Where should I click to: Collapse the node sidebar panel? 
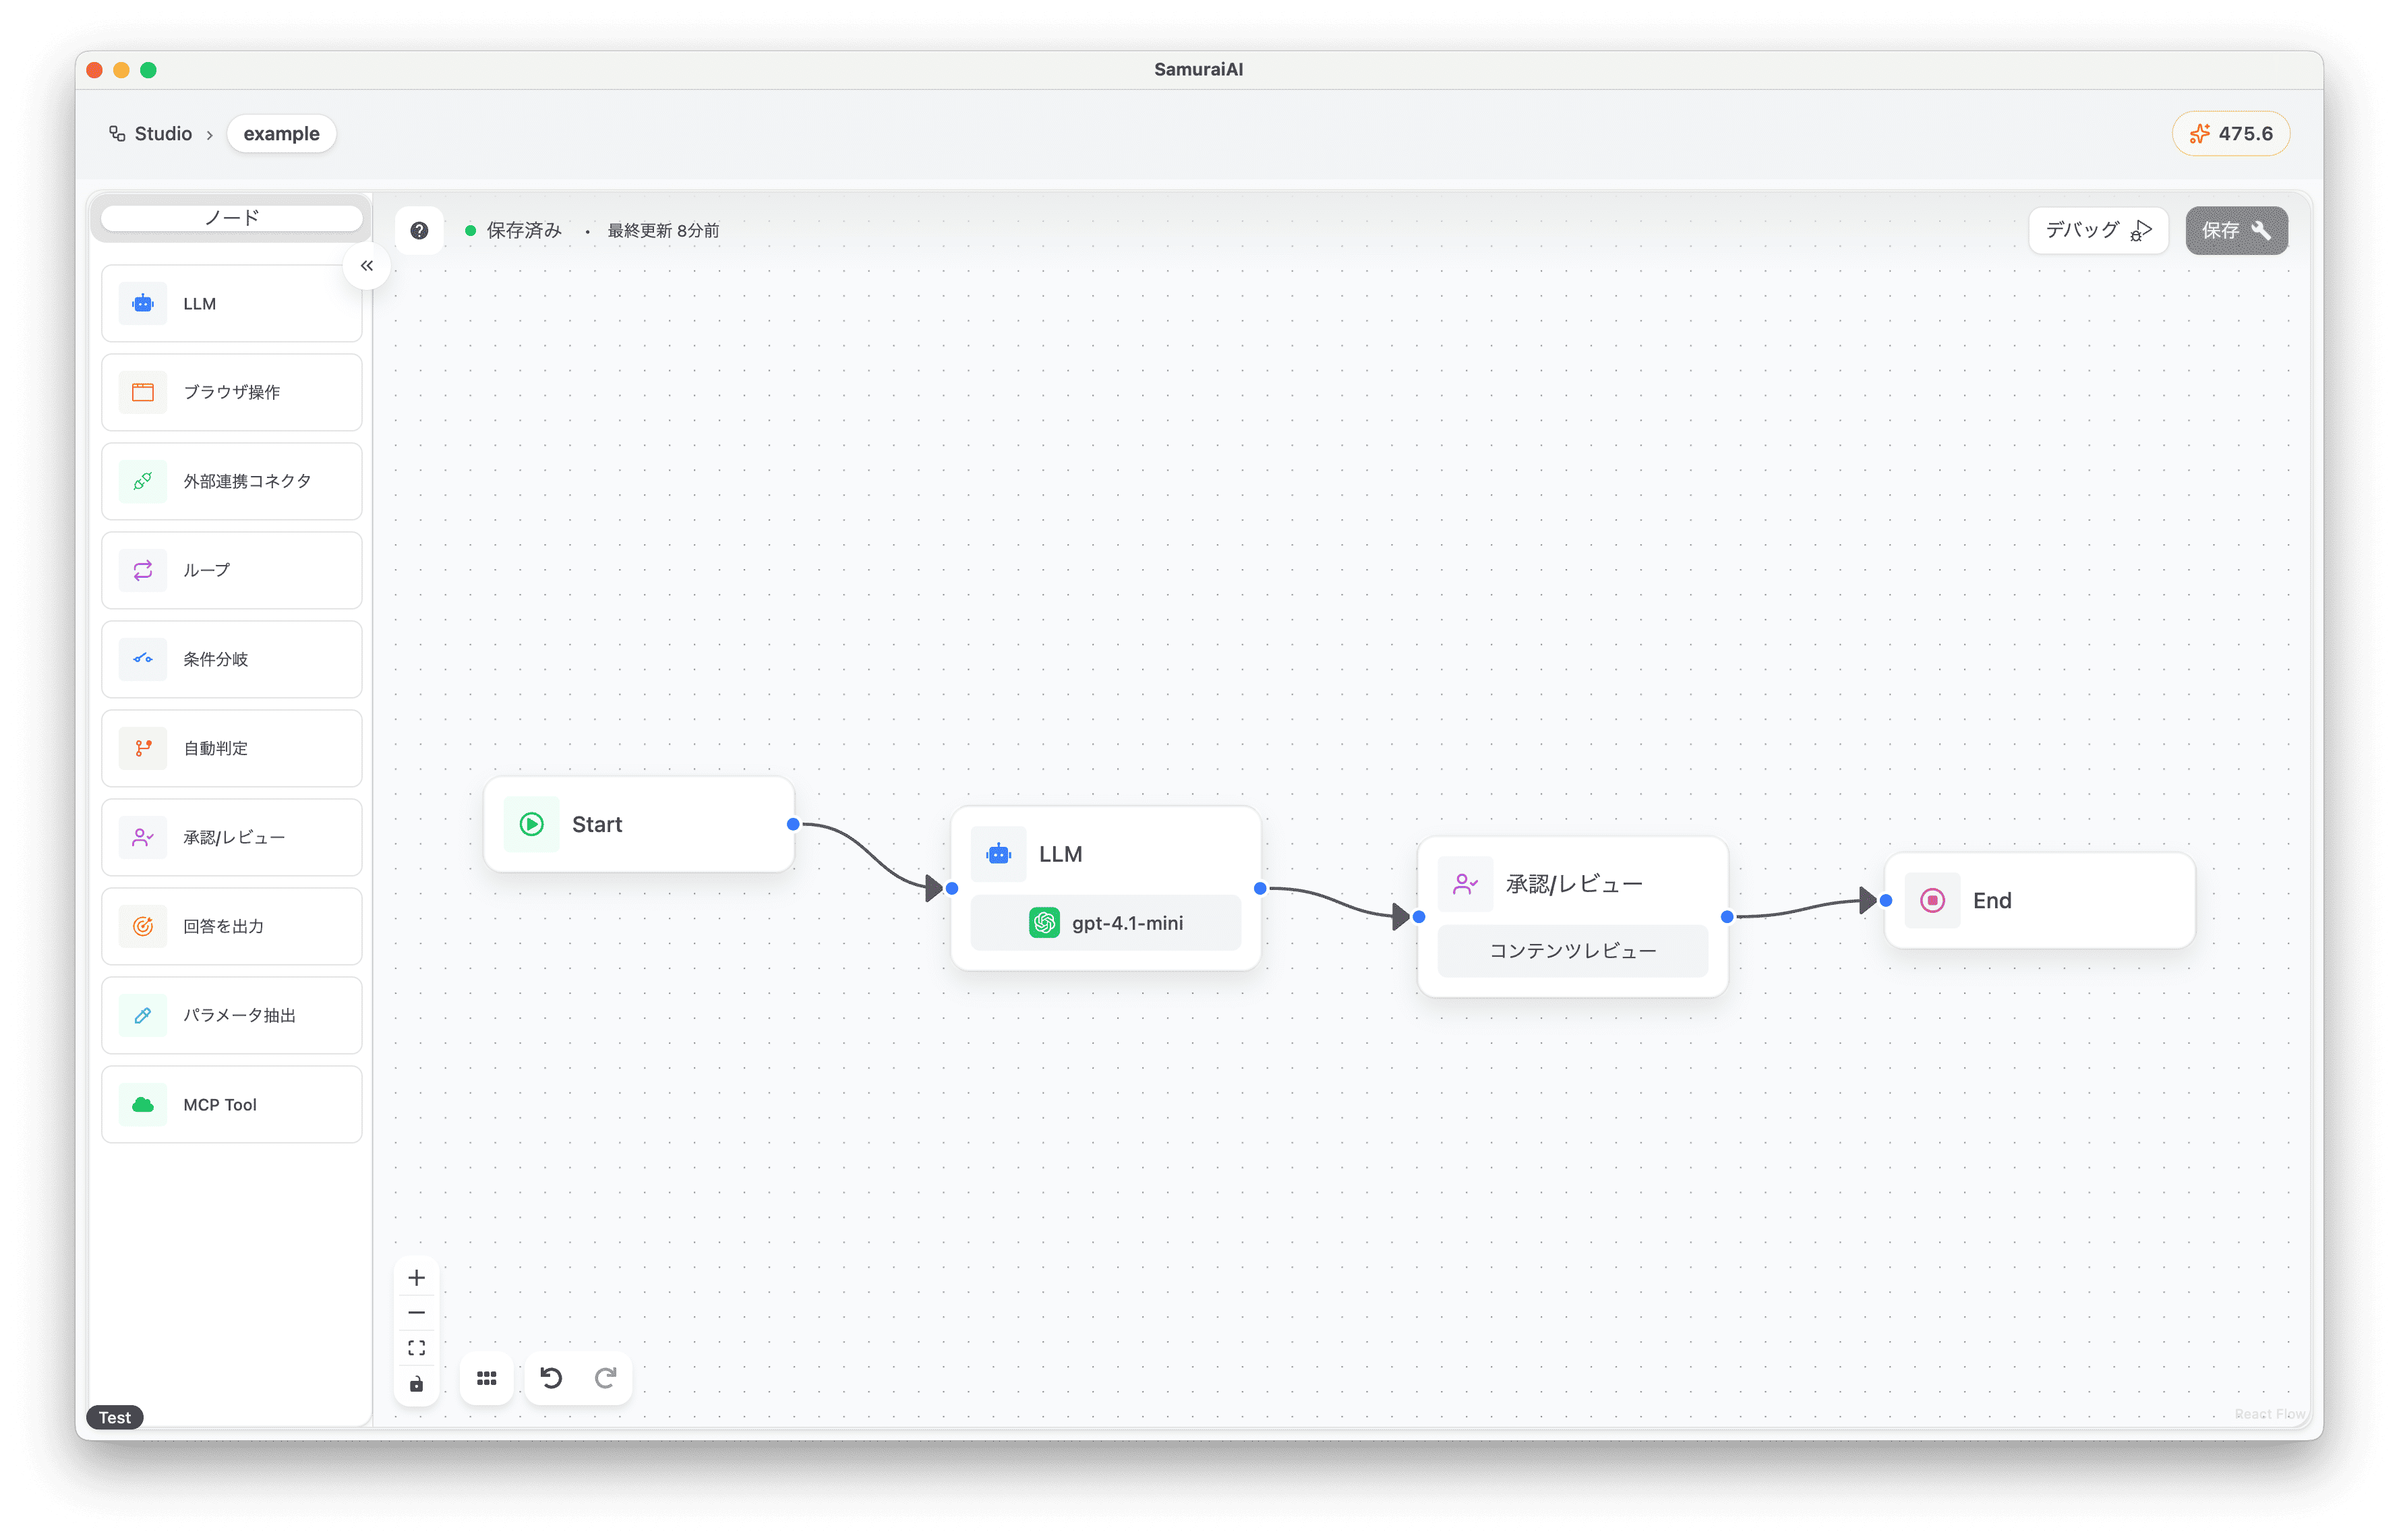tap(367, 266)
